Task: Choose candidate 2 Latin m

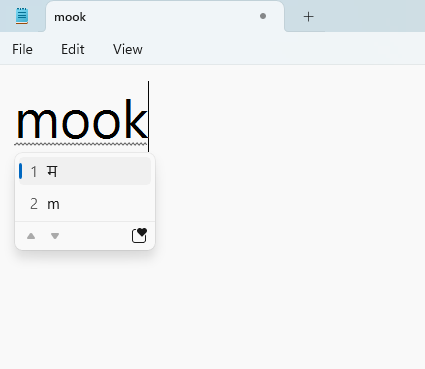Action: (x=85, y=204)
